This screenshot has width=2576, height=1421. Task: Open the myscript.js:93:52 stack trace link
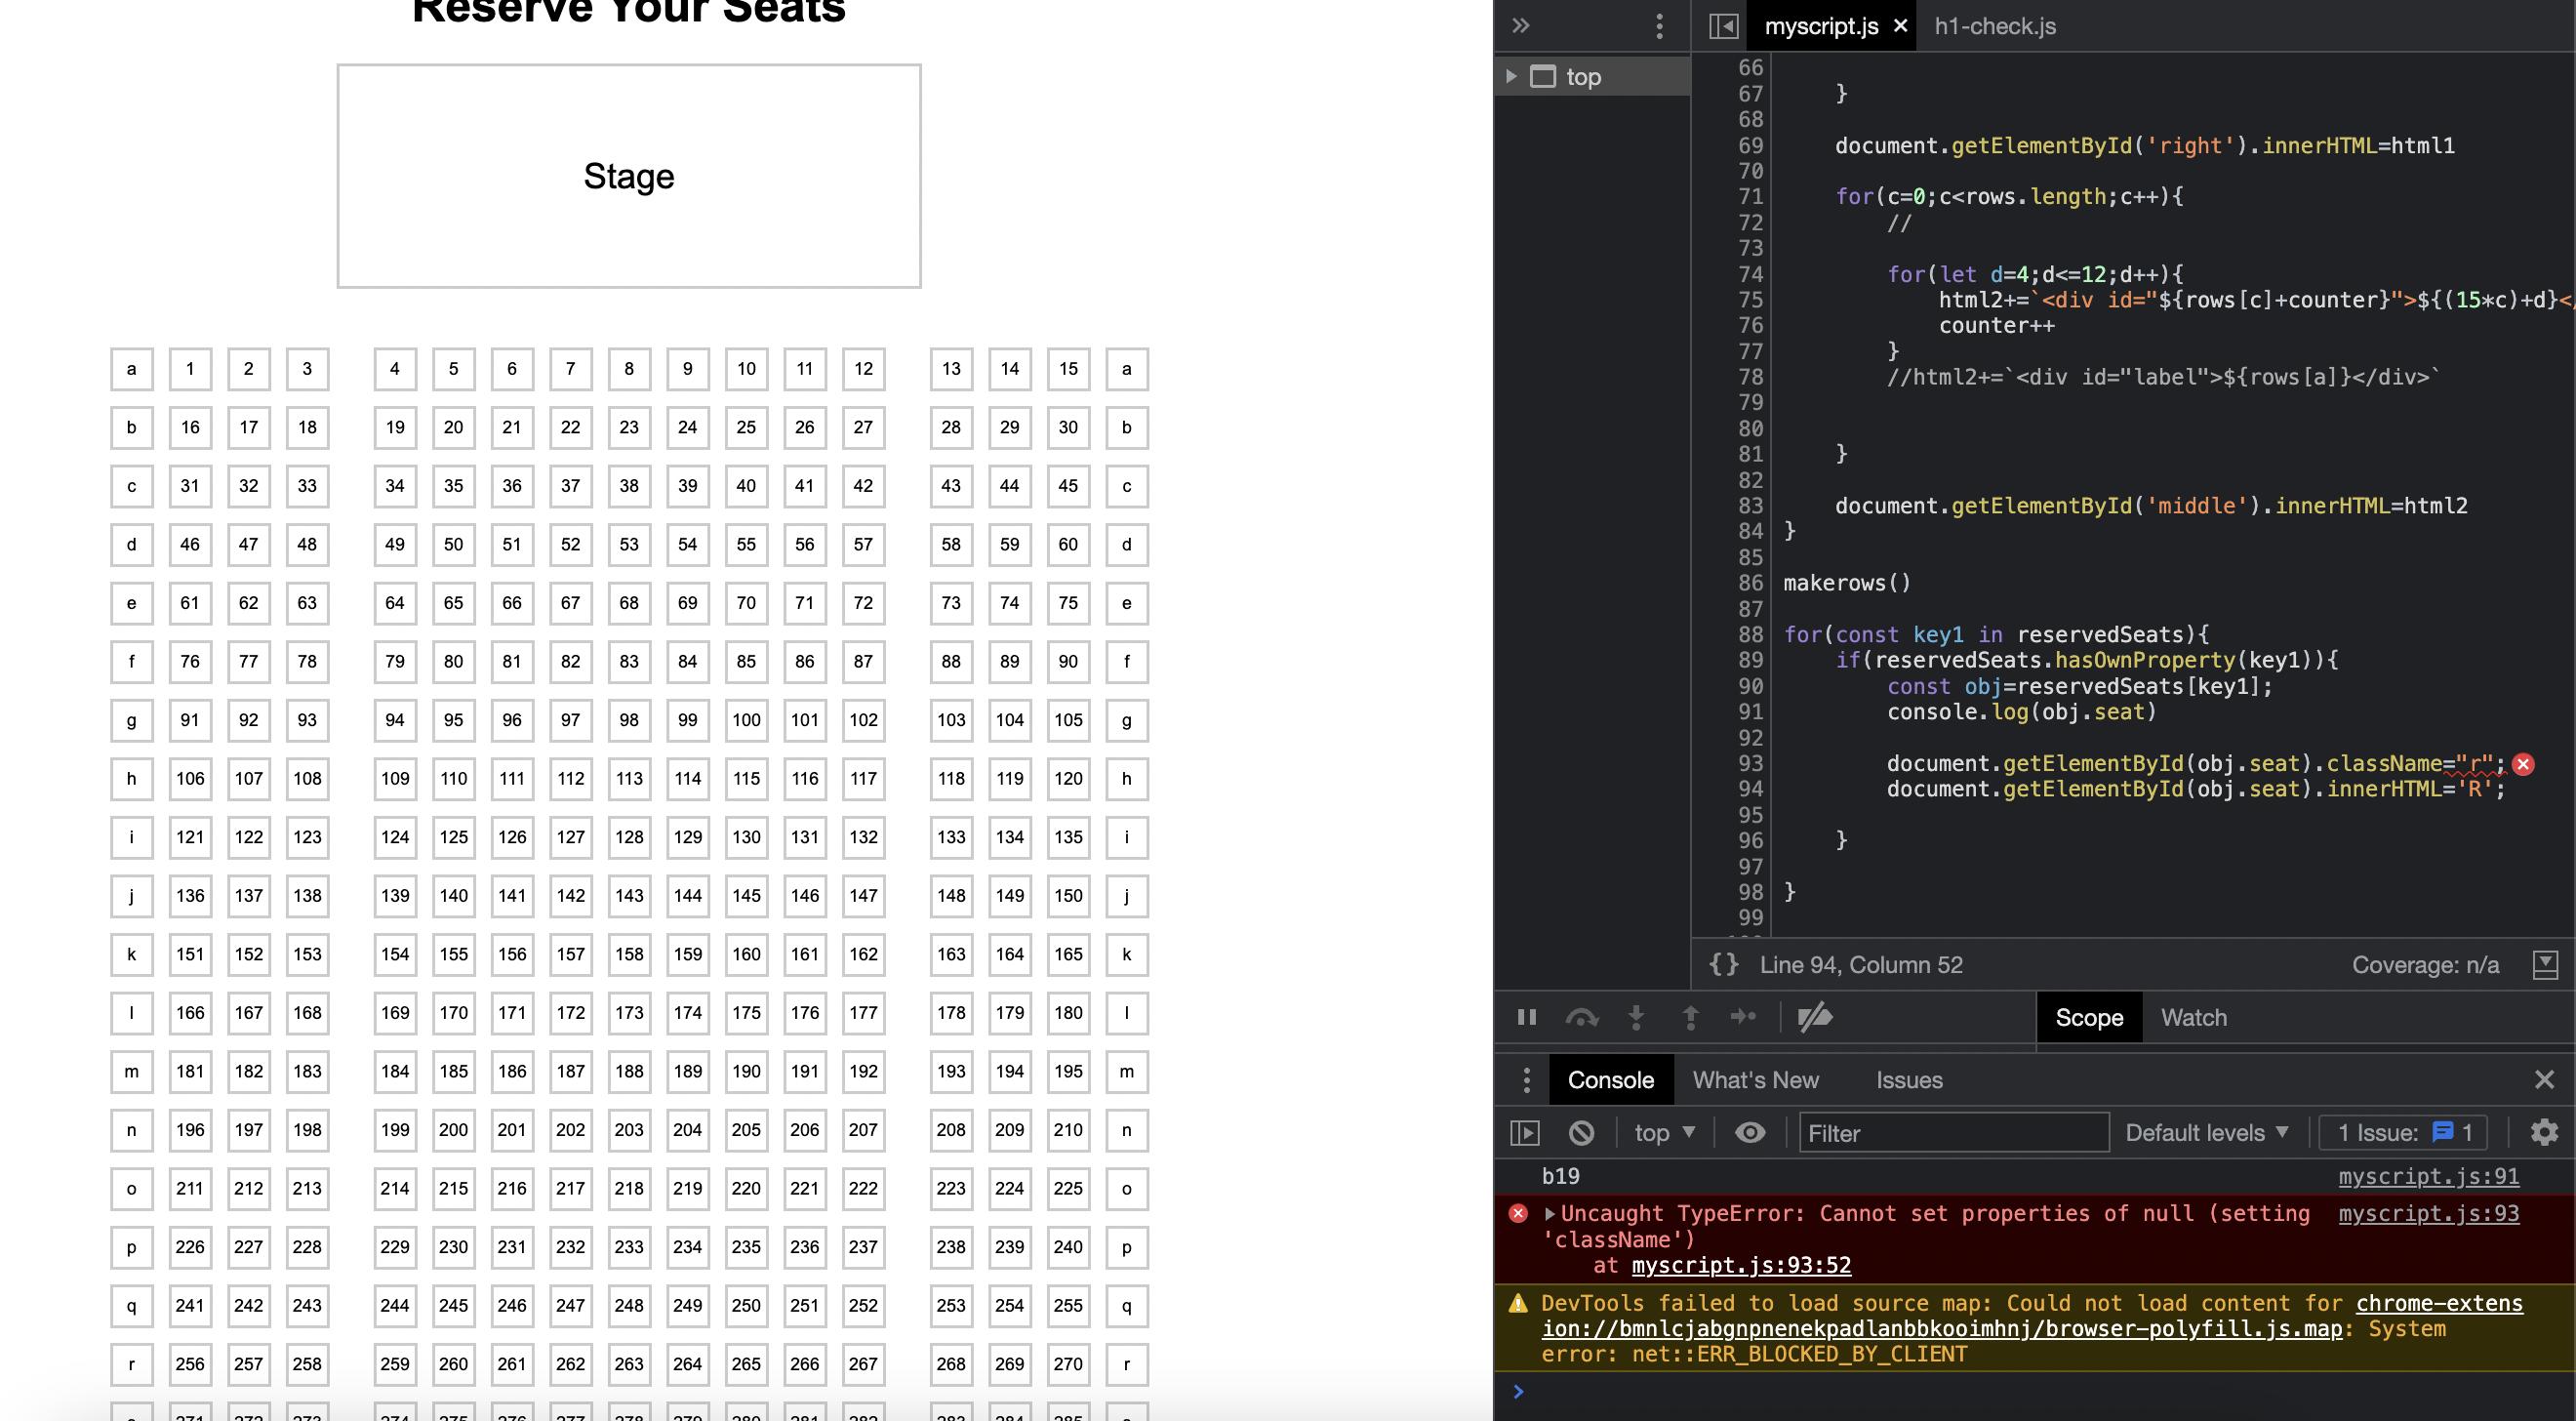(1740, 1265)
